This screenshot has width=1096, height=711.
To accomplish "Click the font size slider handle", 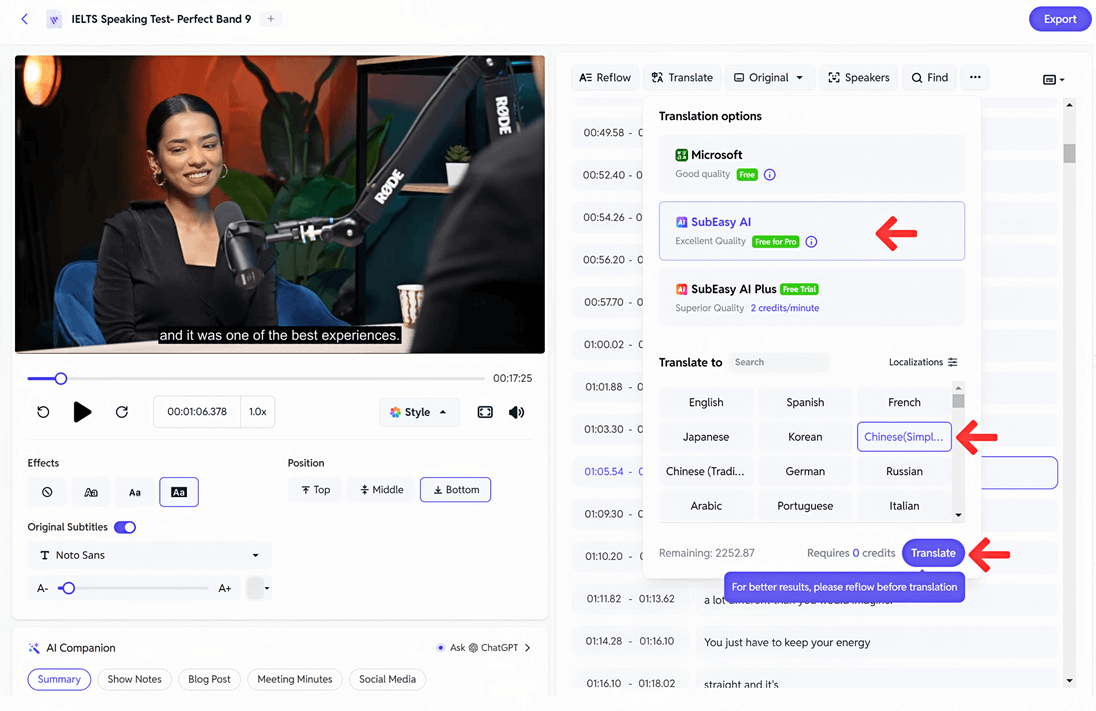I will point(67,588).
